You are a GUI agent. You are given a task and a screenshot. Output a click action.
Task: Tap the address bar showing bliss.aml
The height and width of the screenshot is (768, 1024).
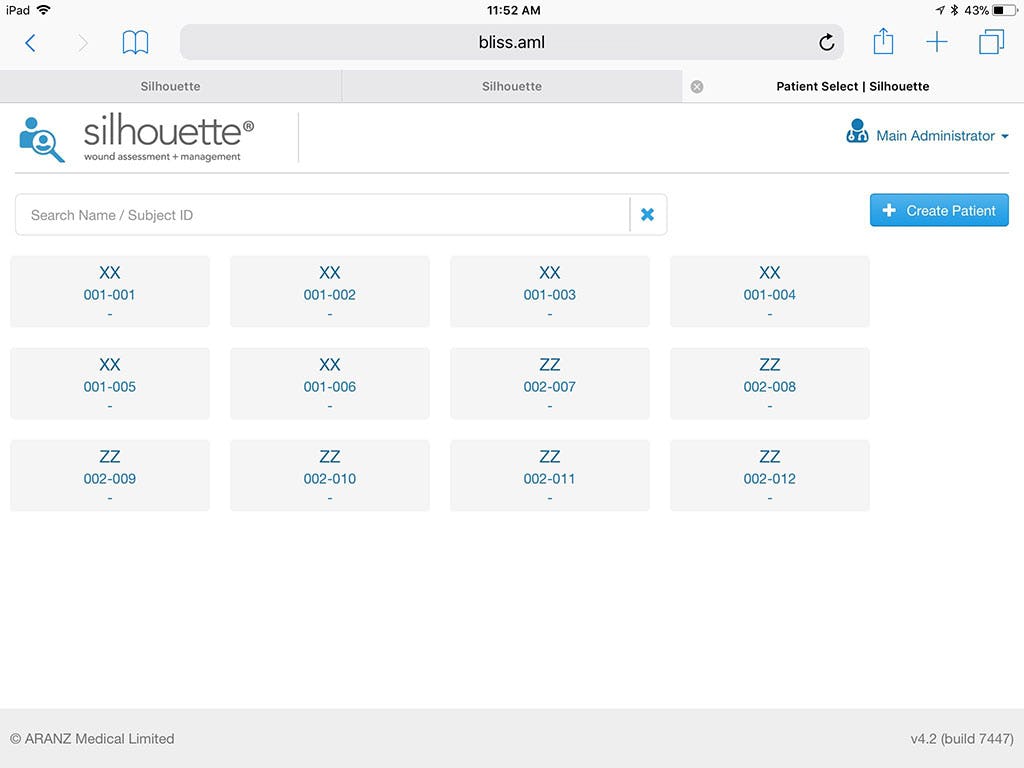tap(512, 41)
